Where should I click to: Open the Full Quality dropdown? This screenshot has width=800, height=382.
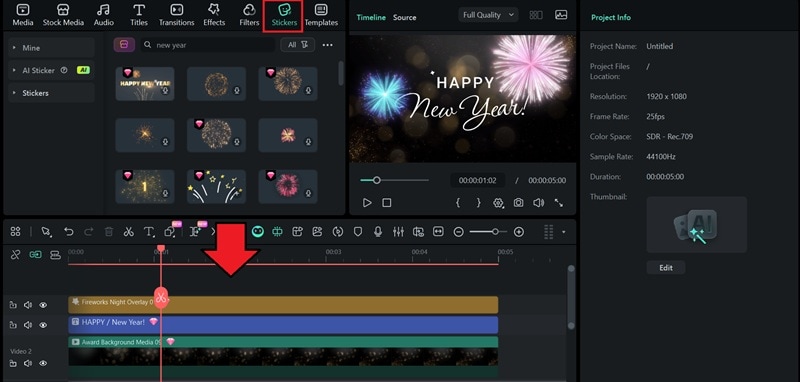click(x=488, y=15)
